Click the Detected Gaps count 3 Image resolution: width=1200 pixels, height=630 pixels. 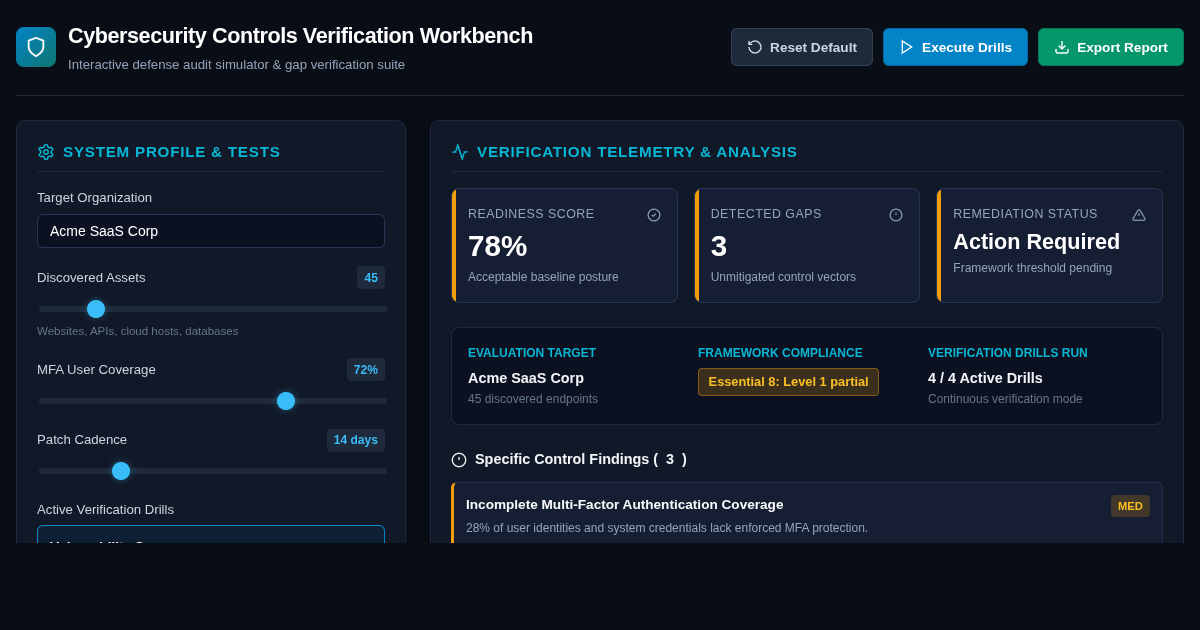[x=719, y=246]
